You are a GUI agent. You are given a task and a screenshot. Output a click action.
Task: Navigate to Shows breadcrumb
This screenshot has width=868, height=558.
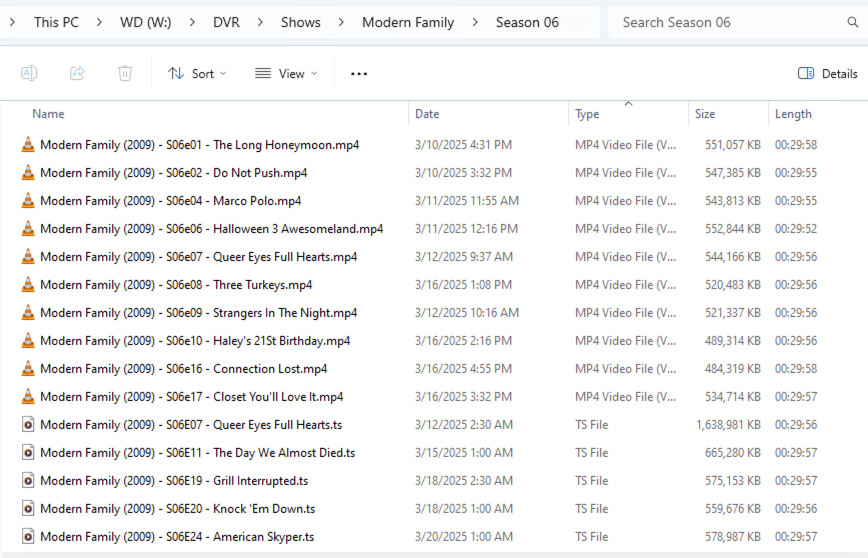coord(301,22)
